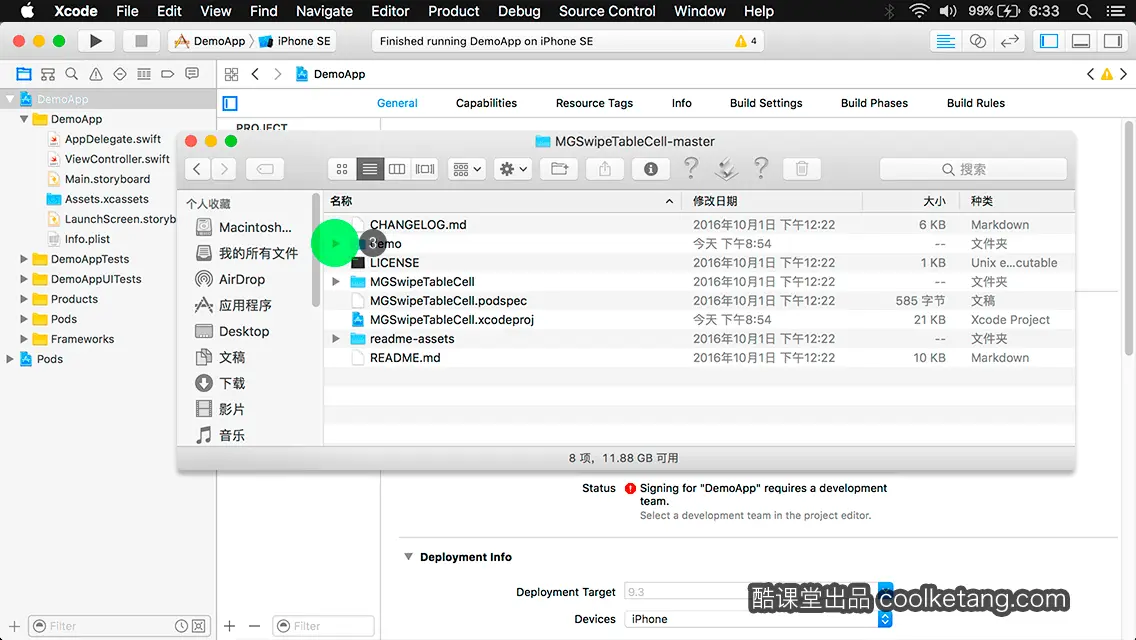The height and width of the screenshot is (640, 1136).
Task: Switch Finder to list view
Action: [x=369, y=169]
